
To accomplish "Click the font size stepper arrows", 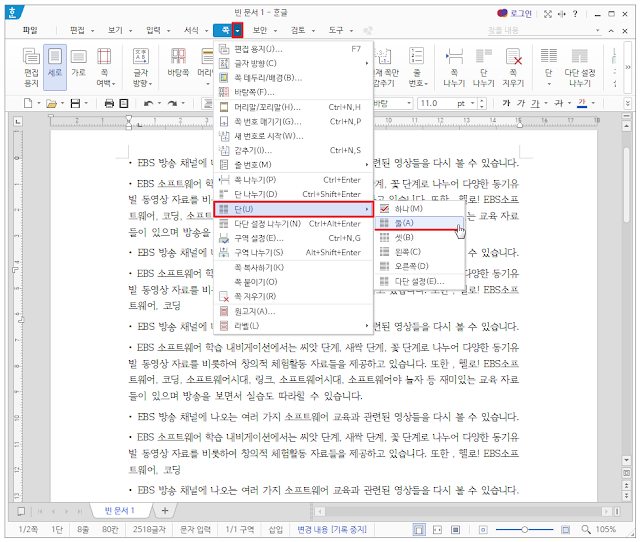I will [482, 103].
